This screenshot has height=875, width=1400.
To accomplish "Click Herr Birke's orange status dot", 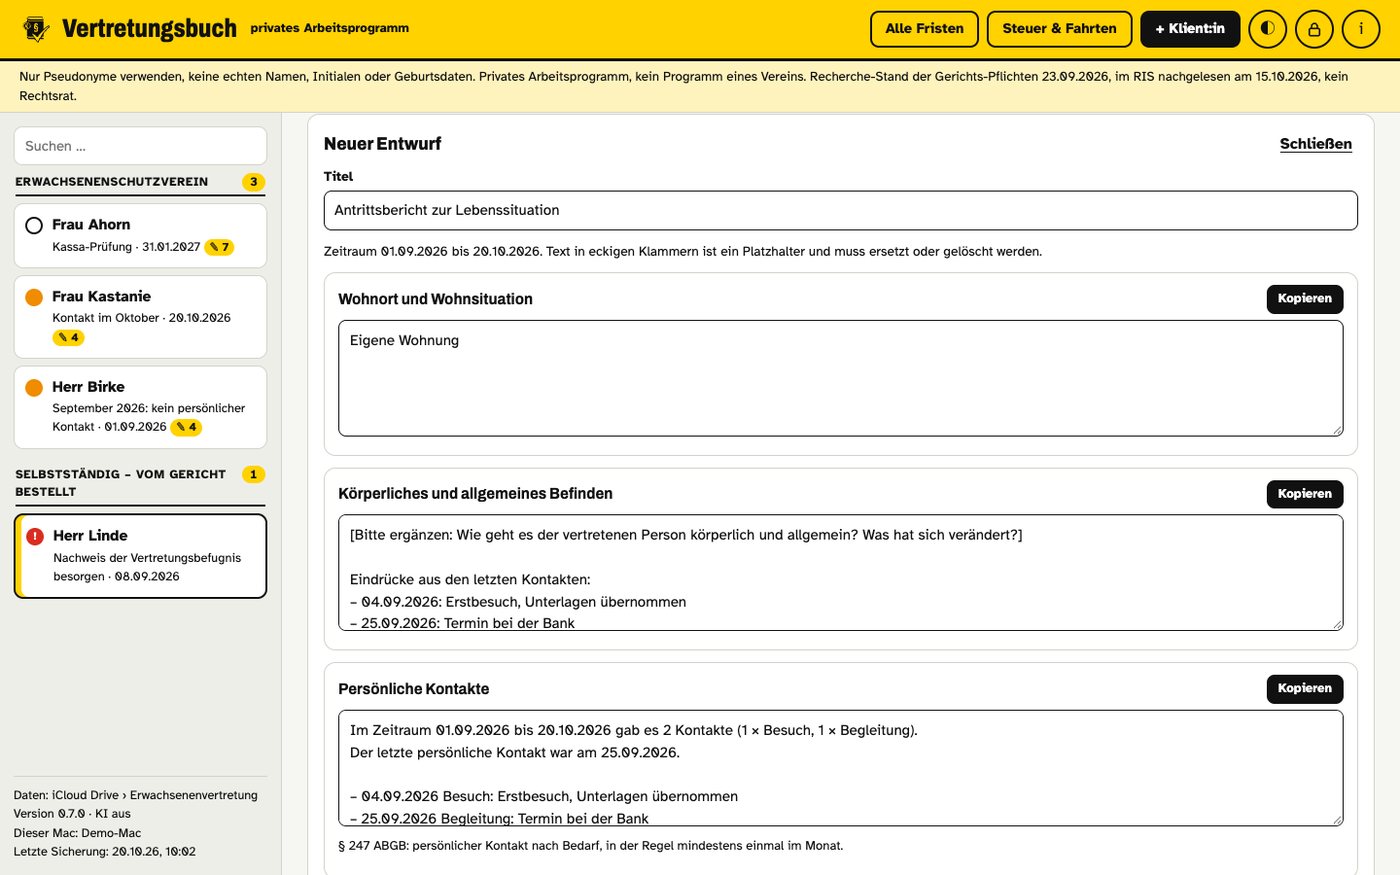I will (x=34, y=387).
